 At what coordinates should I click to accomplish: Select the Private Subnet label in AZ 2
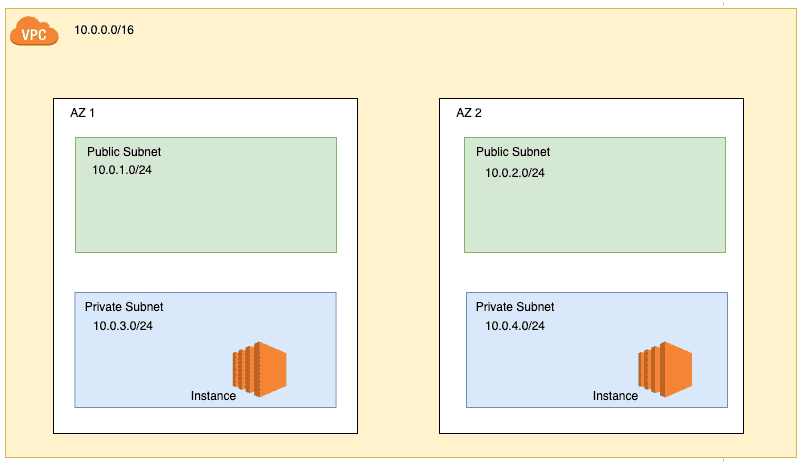515,307
